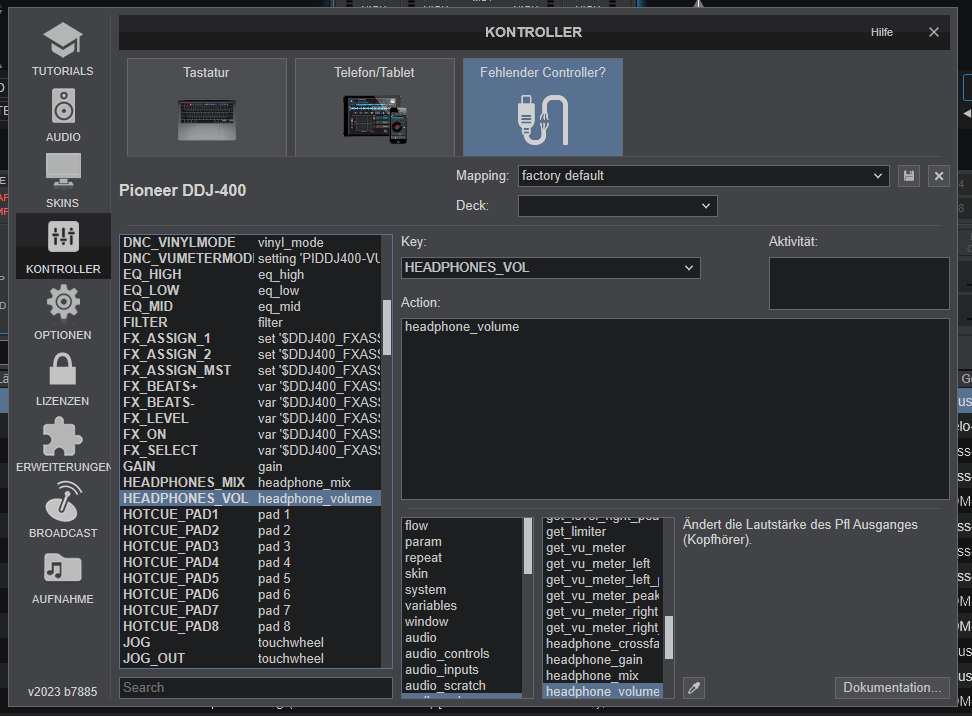Select HEADPHONES_VOL mapping row
The image size is (972, 716).
pyautogui.click(x=250, y=499)
